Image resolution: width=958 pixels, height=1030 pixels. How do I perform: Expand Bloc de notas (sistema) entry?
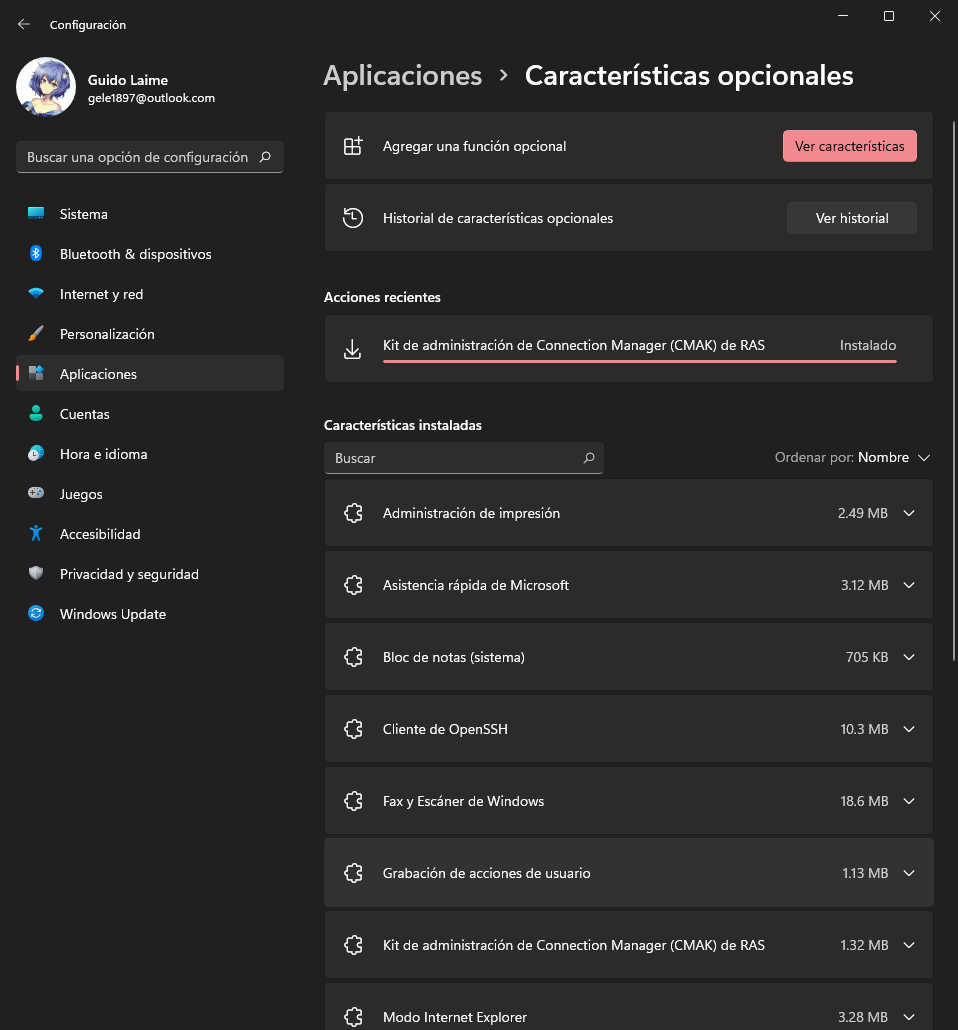pos(909,657)
